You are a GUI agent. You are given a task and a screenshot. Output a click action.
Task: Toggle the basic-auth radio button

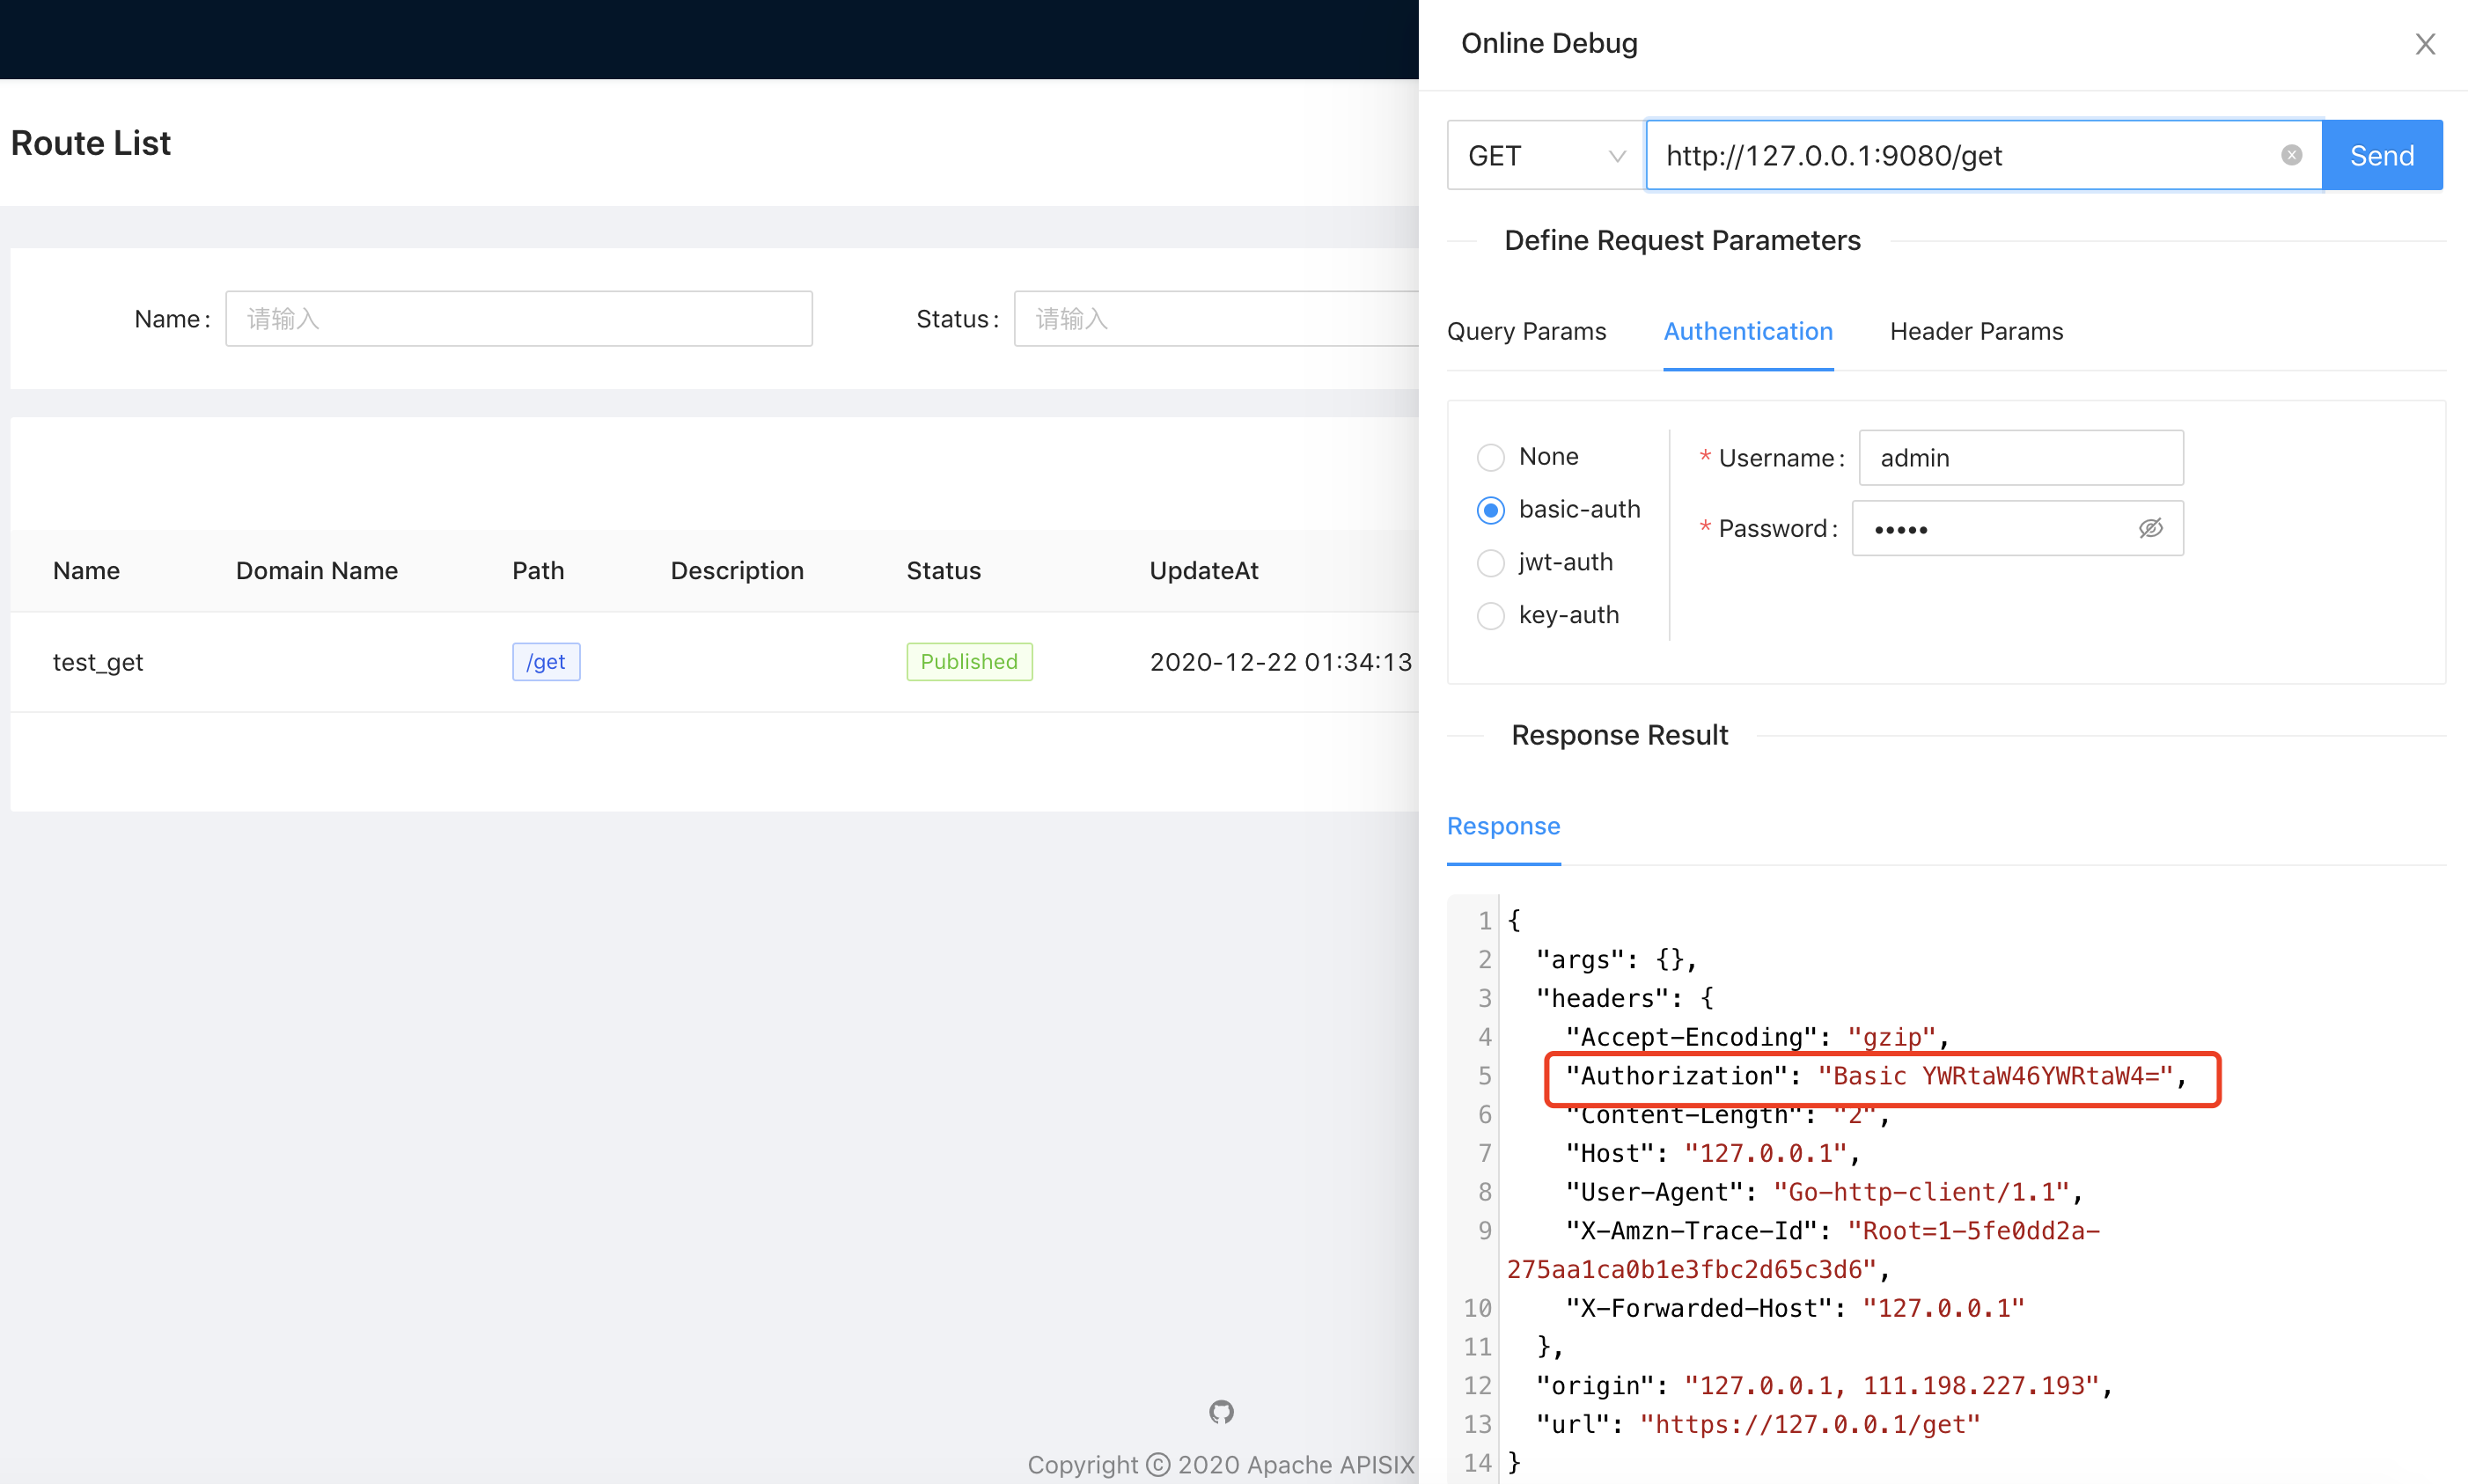(1489, 510)
